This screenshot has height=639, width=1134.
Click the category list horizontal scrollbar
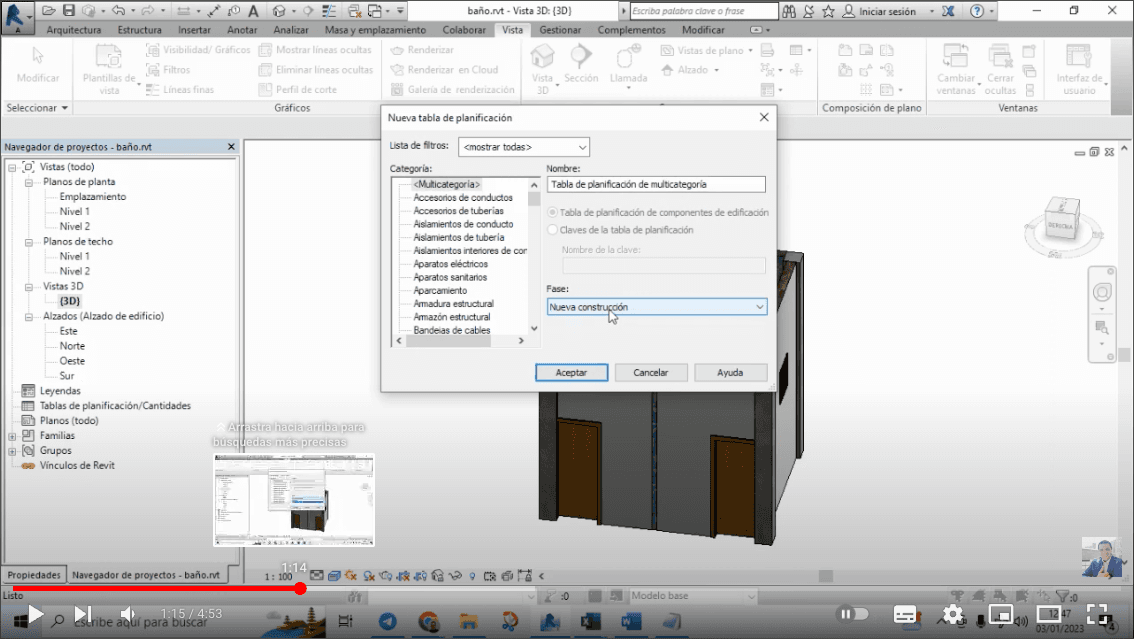click(x=448, y=340)
